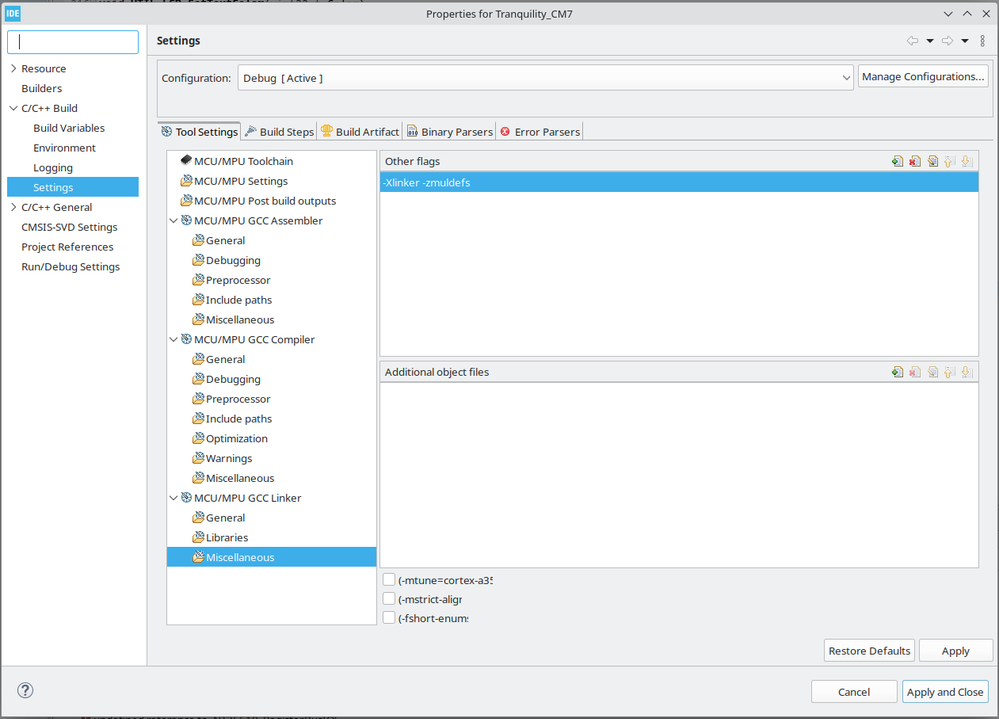Collapse the MCU/MPU GCC Assembler node
The image size is (999, 719).
[x=173, y=220]
